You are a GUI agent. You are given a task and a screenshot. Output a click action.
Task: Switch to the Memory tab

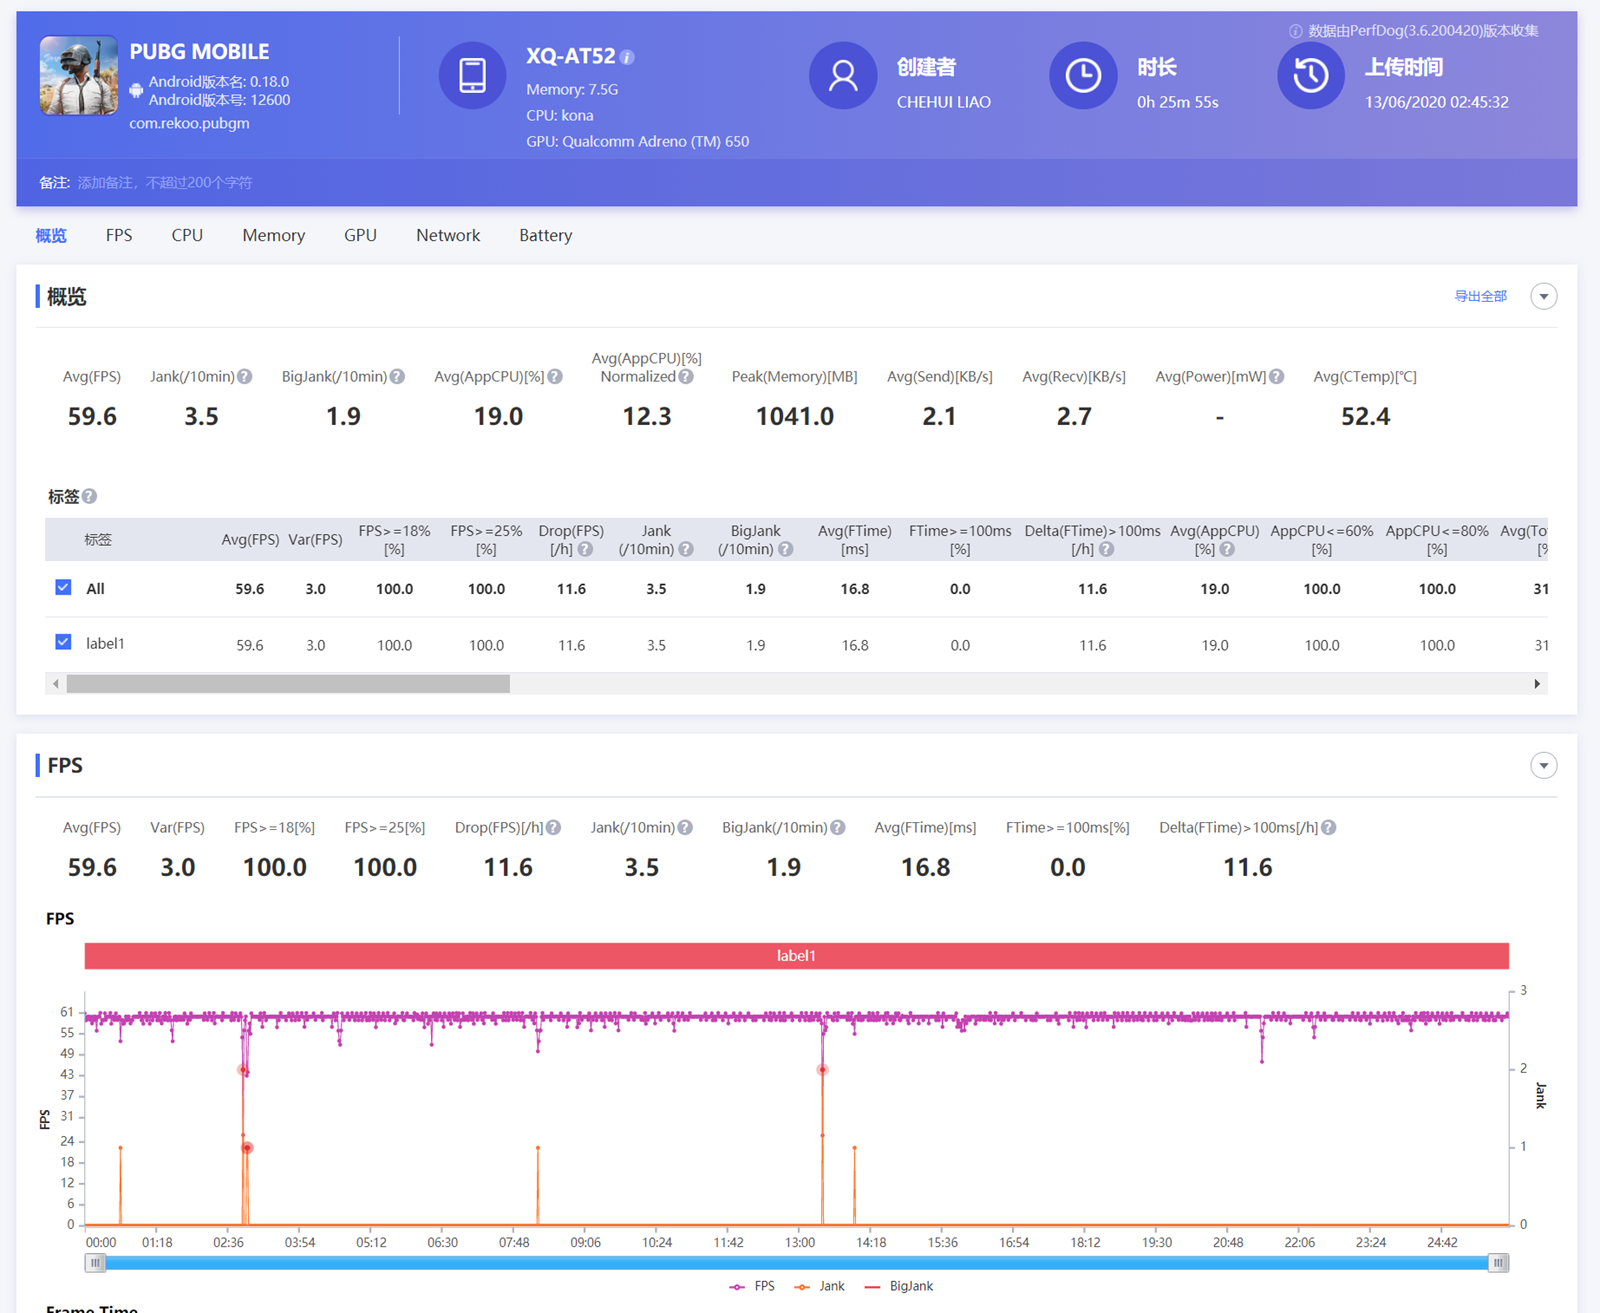(273, 235)
